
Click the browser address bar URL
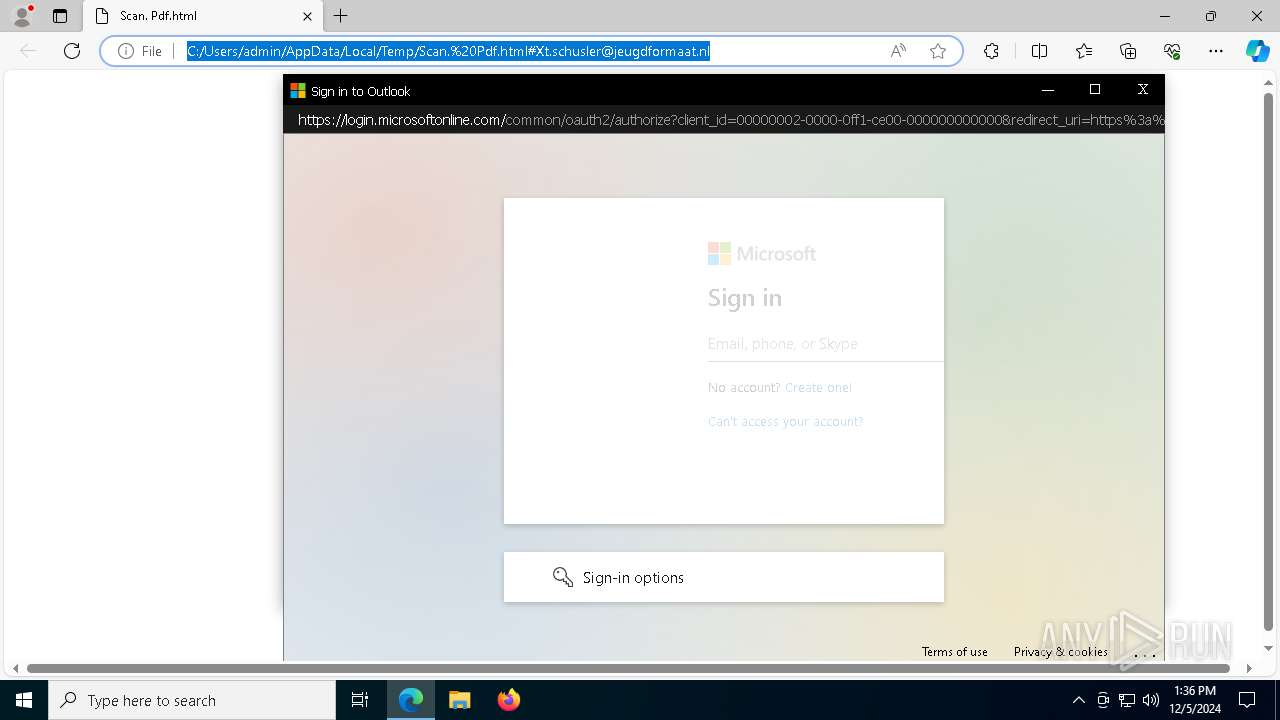pyautogui.click(x=448, y=51)
